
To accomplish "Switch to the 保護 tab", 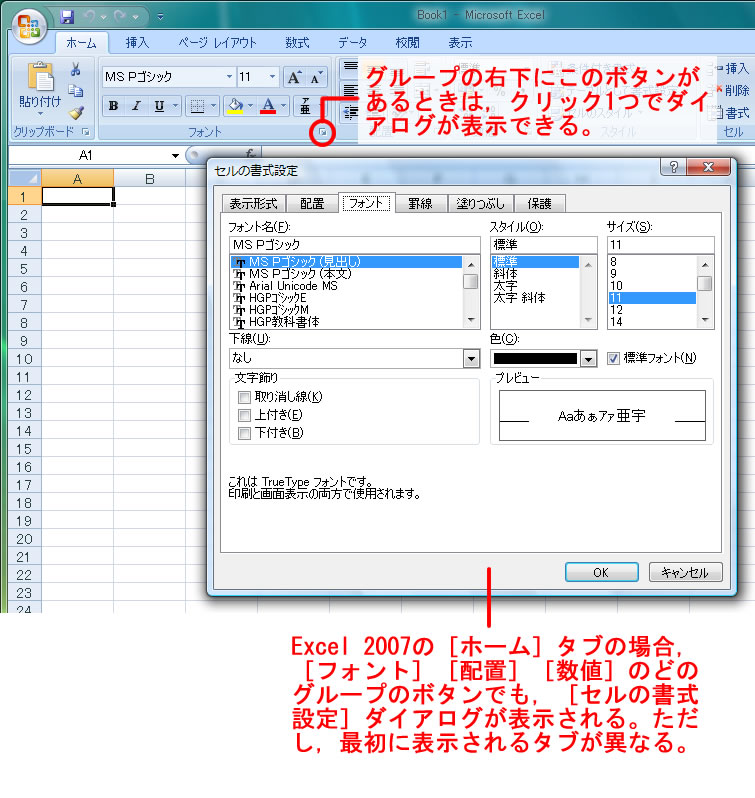I will [x=539, y=204].
